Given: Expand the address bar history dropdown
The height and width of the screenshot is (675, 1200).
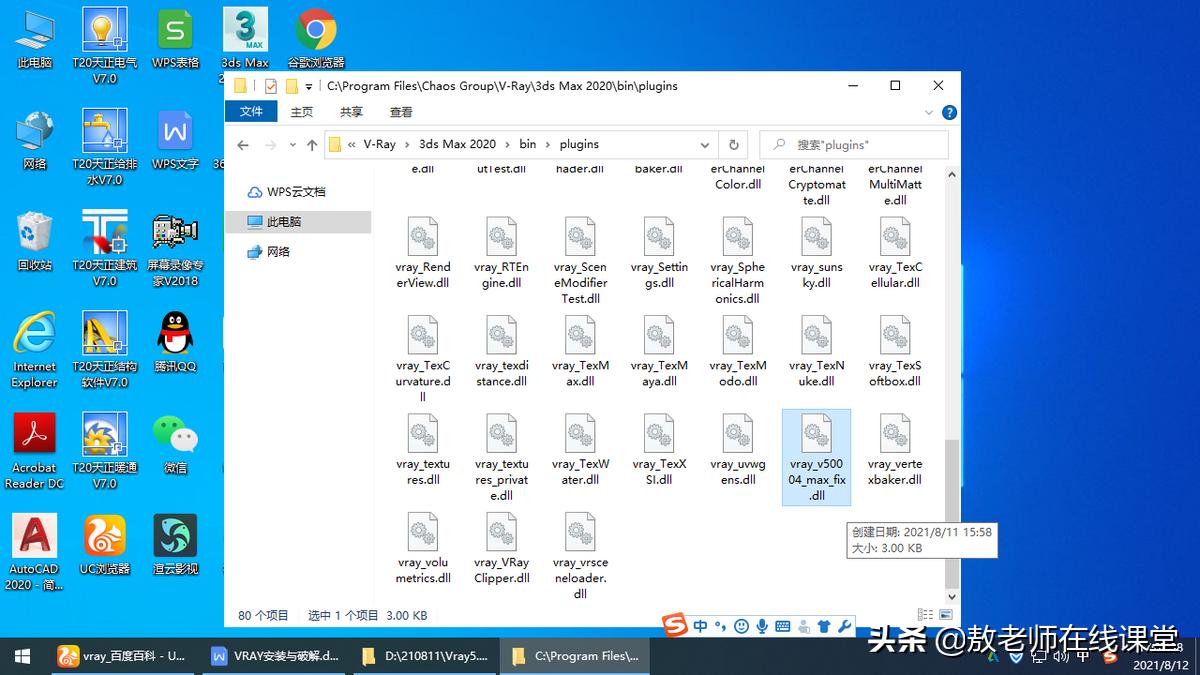Looking at the screenshot, I should click(x=705, y=144).
